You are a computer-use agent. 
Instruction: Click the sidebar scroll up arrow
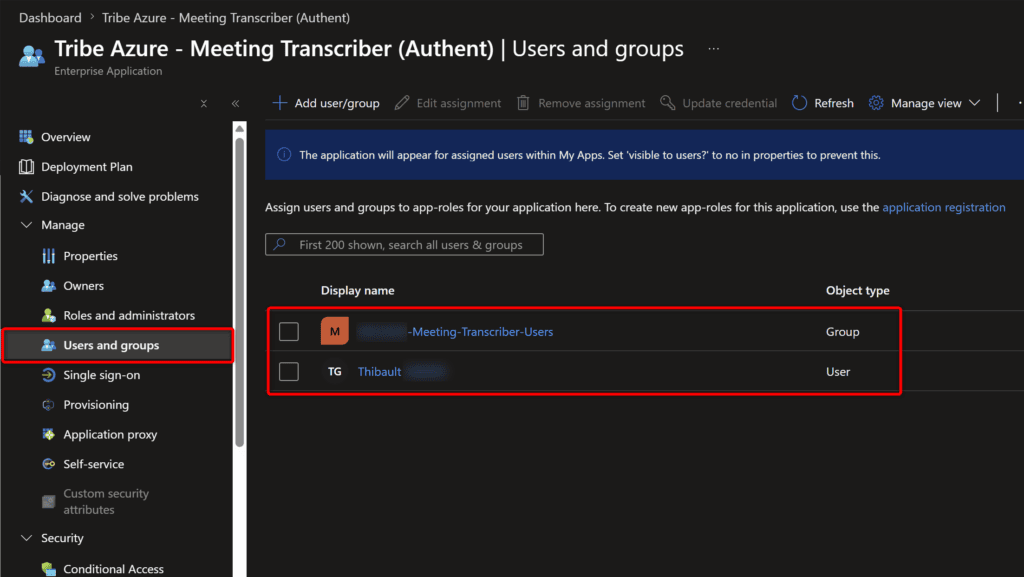[240, 129]
